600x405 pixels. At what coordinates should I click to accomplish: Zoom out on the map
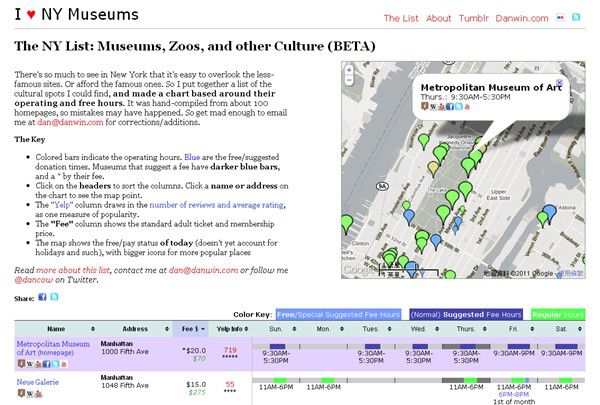coord(349,80)
